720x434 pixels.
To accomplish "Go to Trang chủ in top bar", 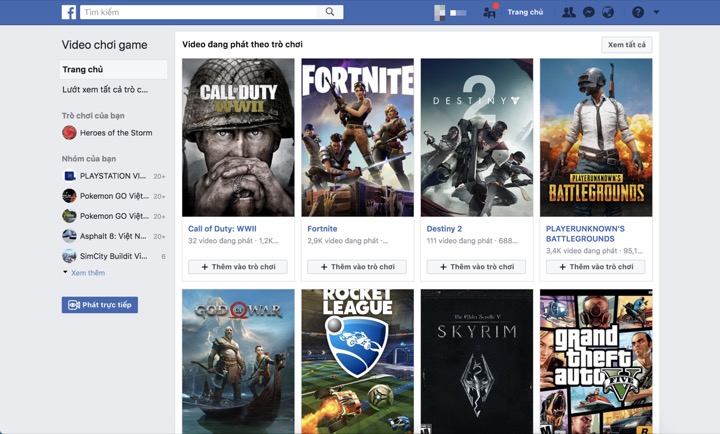I will (525, 12).
